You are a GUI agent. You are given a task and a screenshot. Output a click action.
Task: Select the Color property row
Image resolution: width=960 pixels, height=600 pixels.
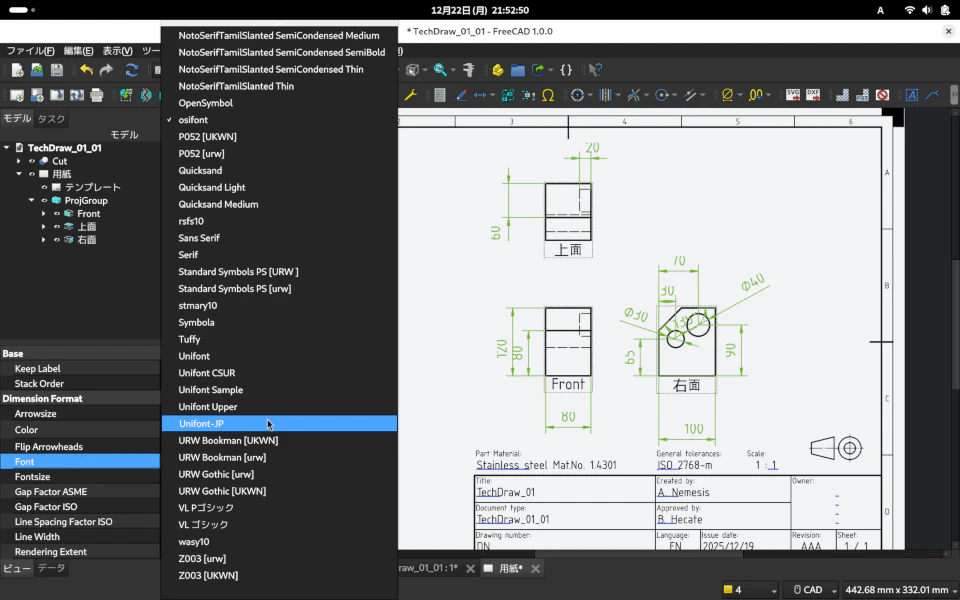(x=80, y=430)
